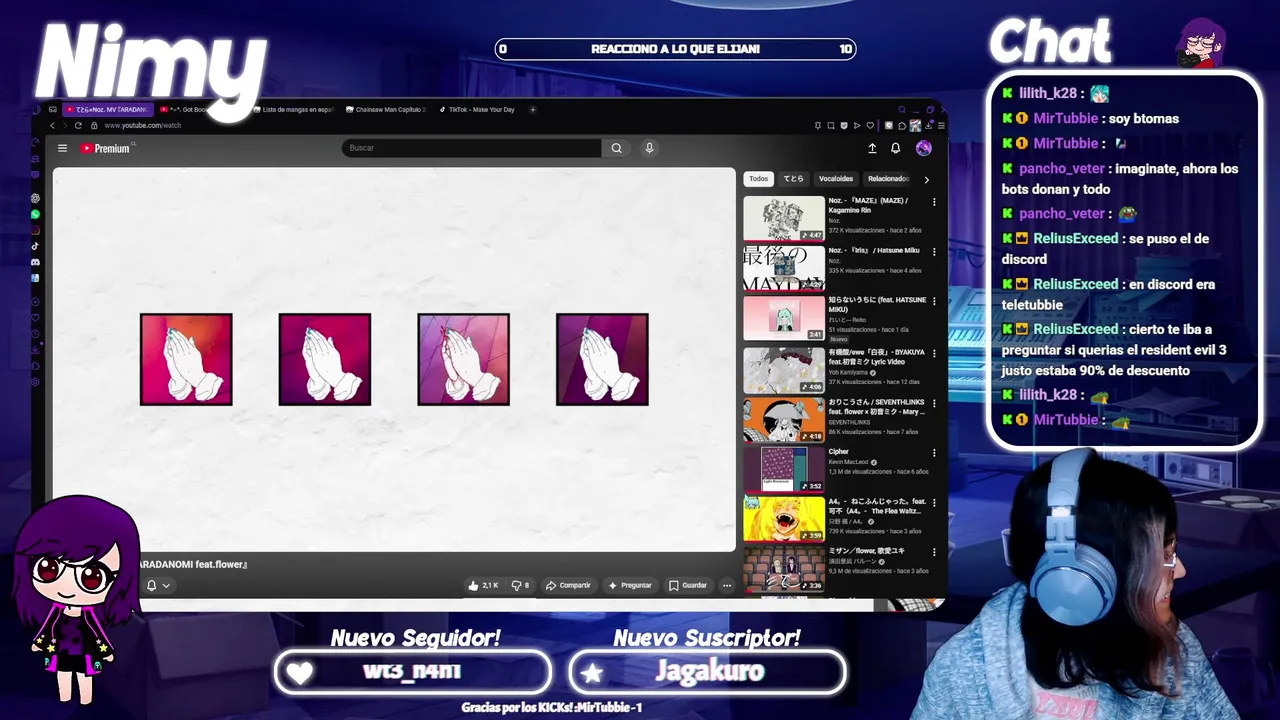
Task: Open options menu for Cipher video
Action: pyautogui.click(x=934, y=452)
